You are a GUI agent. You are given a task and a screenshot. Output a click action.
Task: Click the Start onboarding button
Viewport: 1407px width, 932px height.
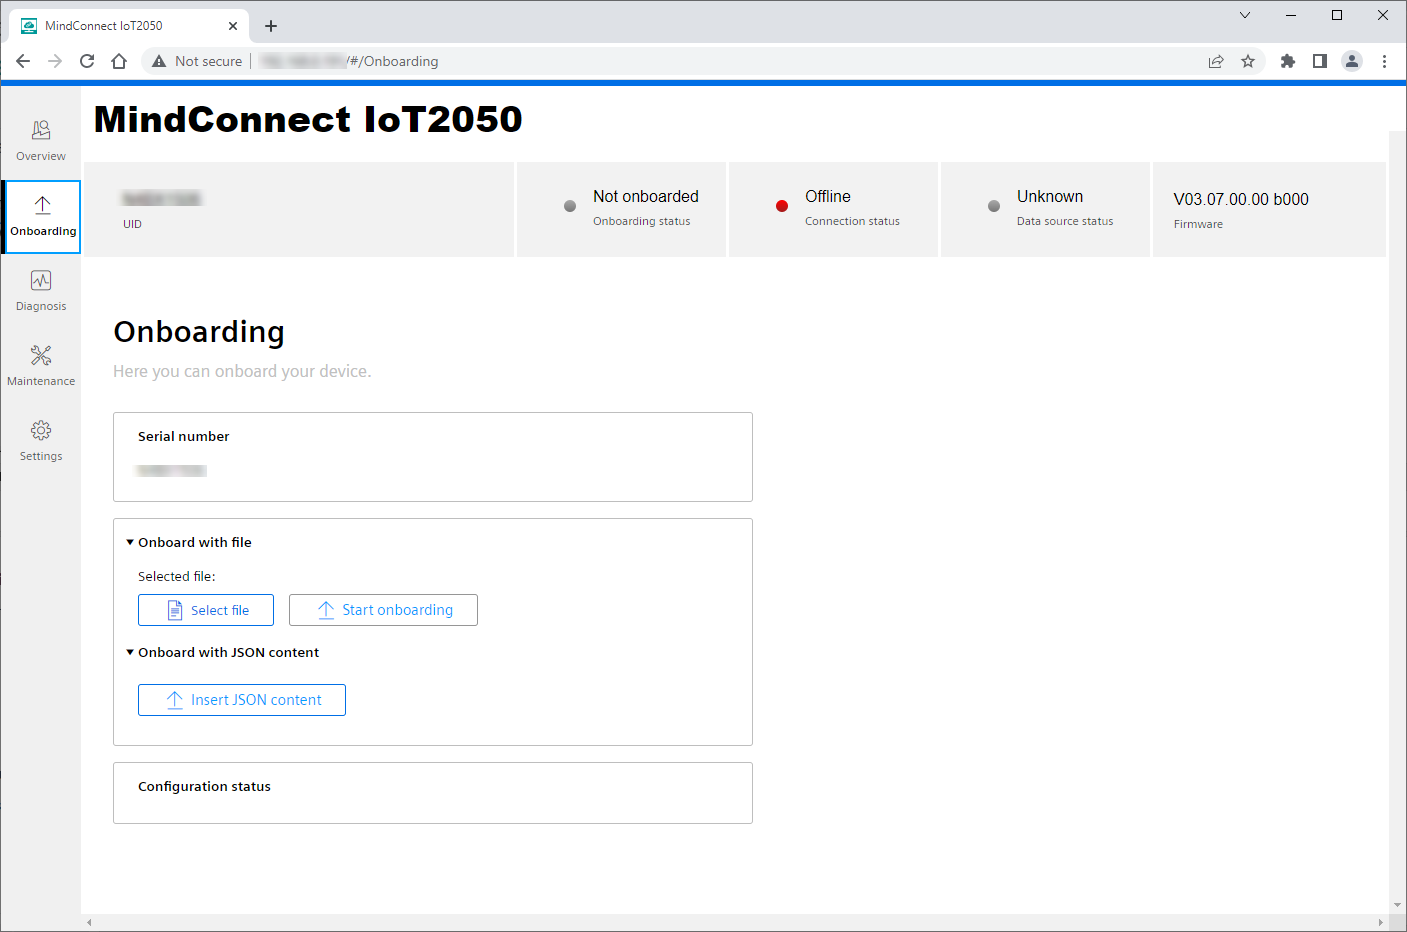tap(383, 610)
